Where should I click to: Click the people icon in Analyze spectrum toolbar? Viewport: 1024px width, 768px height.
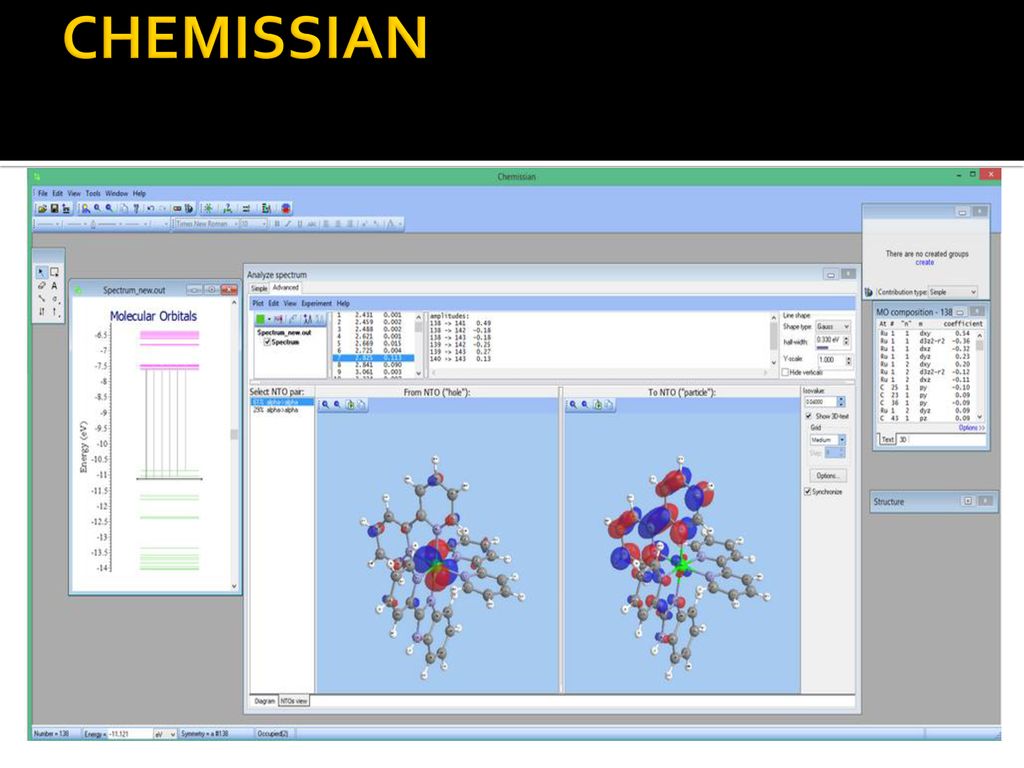tap(307, 319)
